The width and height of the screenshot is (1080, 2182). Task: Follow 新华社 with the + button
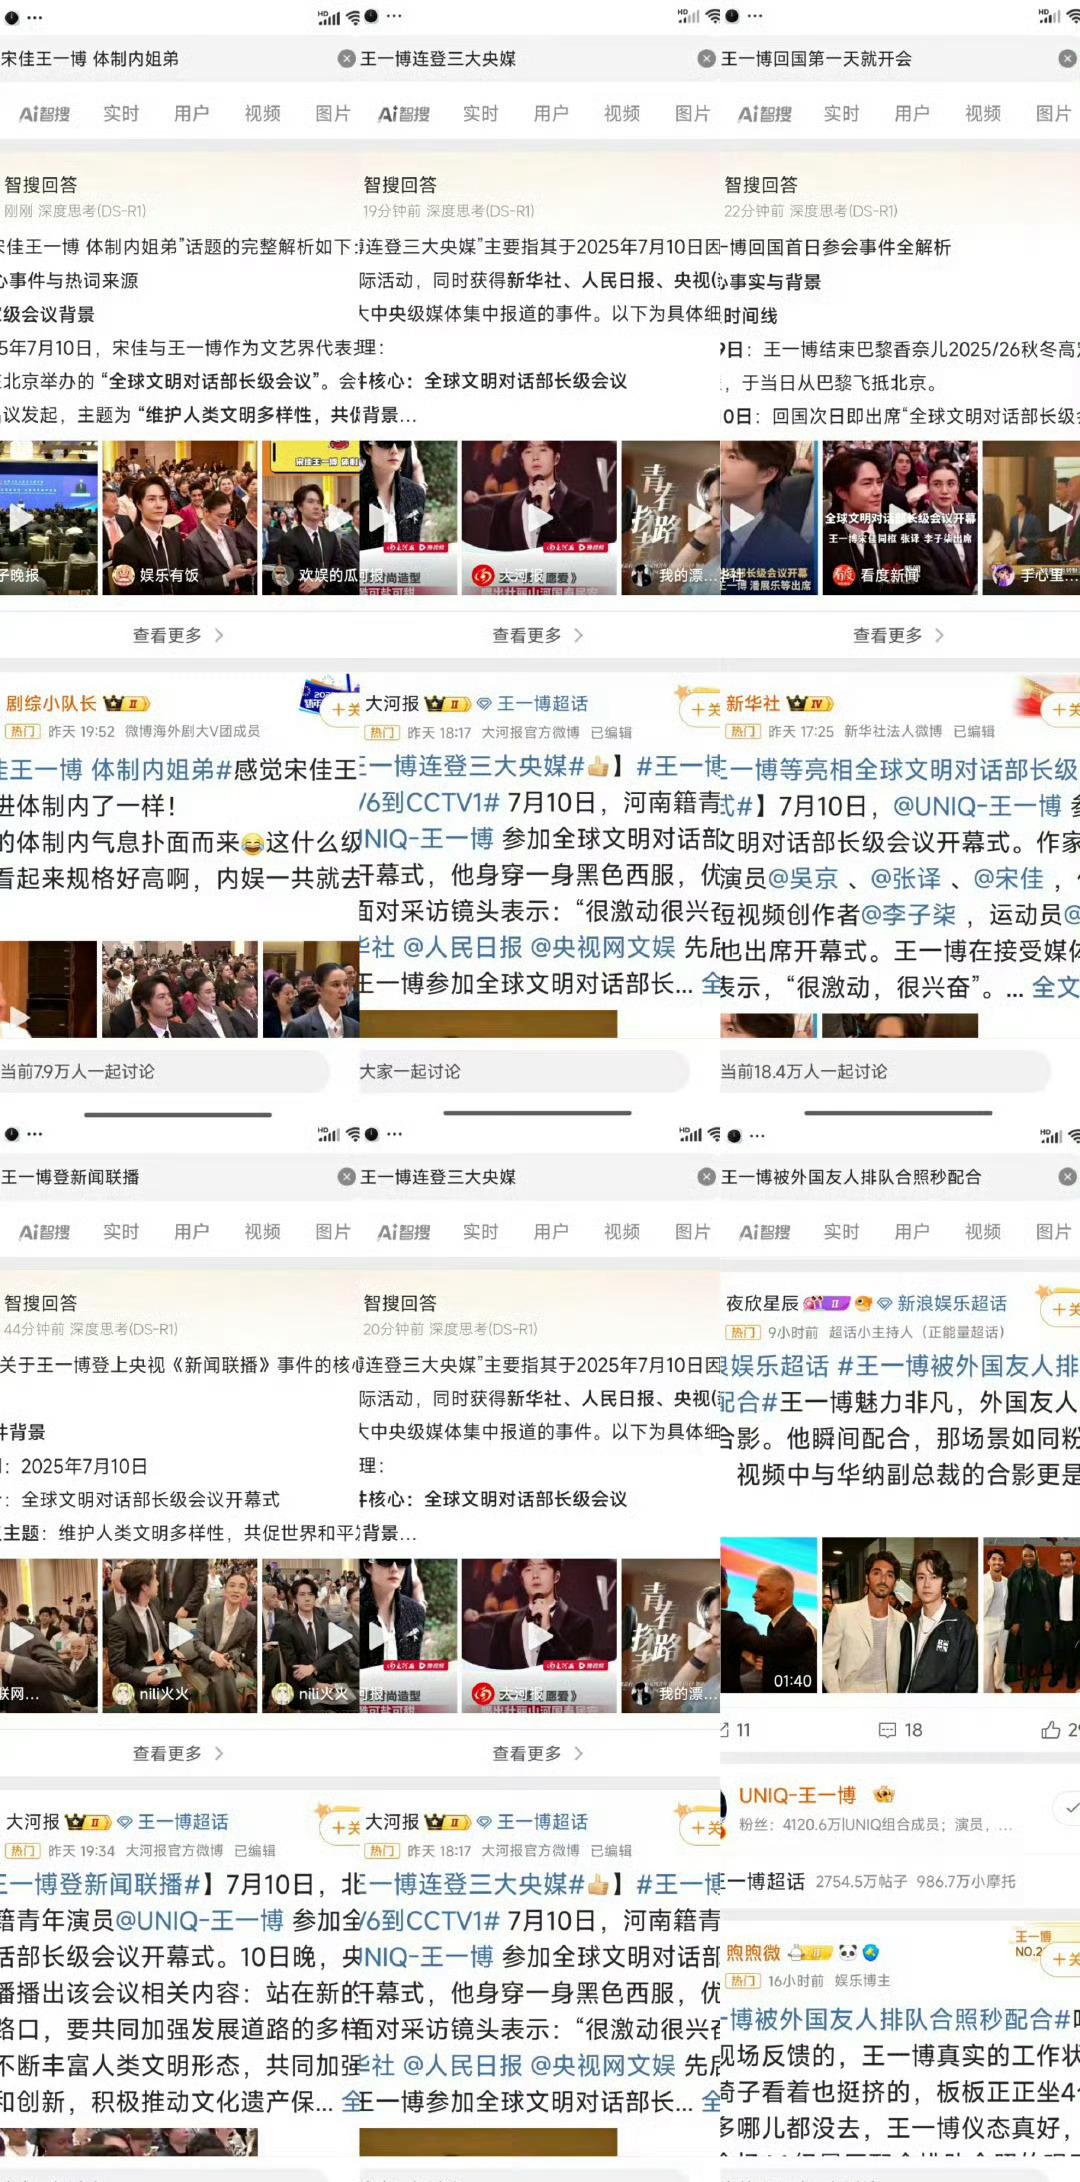point(1062,709)
